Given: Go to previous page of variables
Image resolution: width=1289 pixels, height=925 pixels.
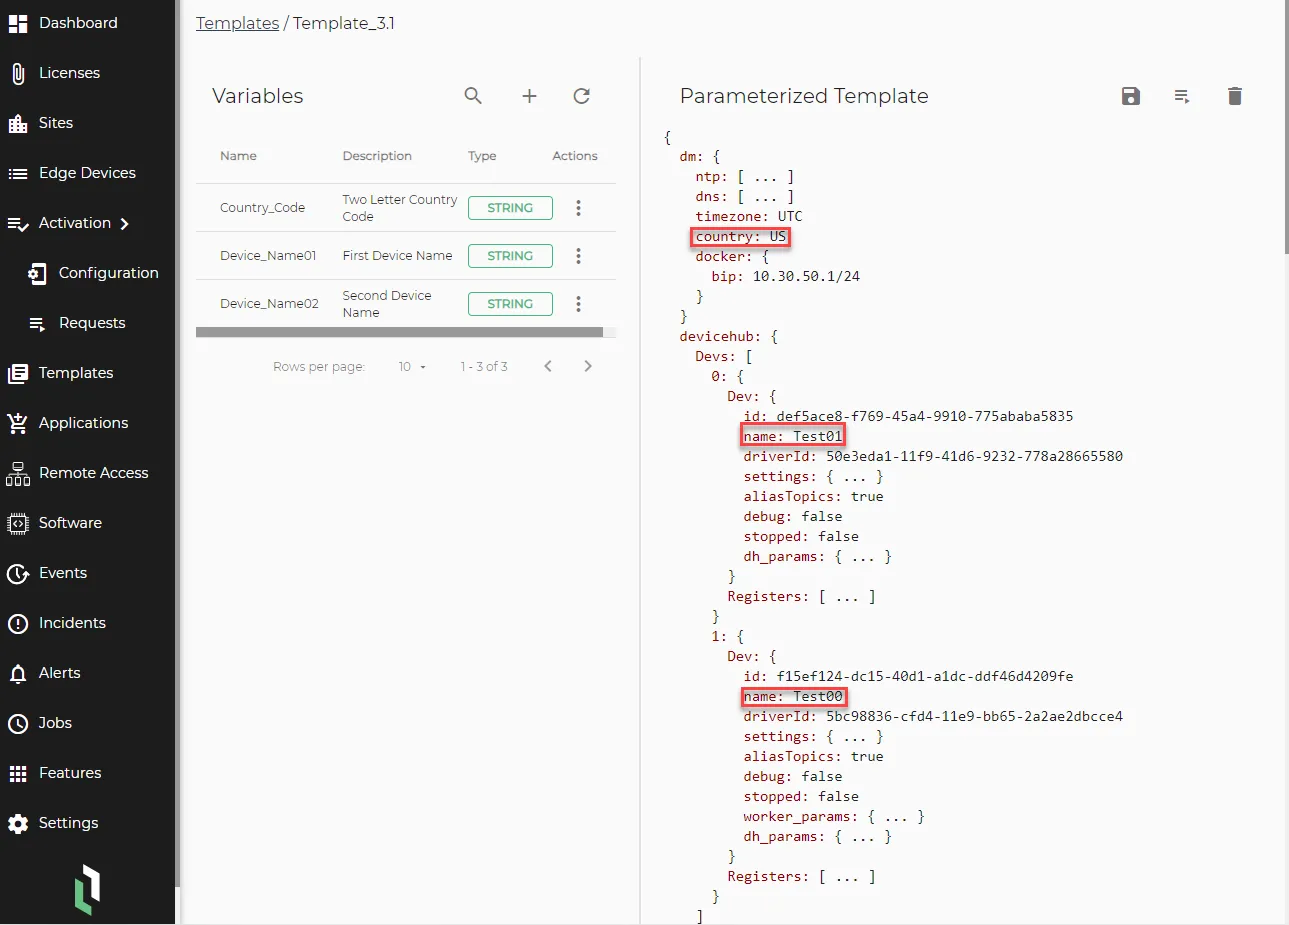Looking at the screenshot, I should coord(548,366).
